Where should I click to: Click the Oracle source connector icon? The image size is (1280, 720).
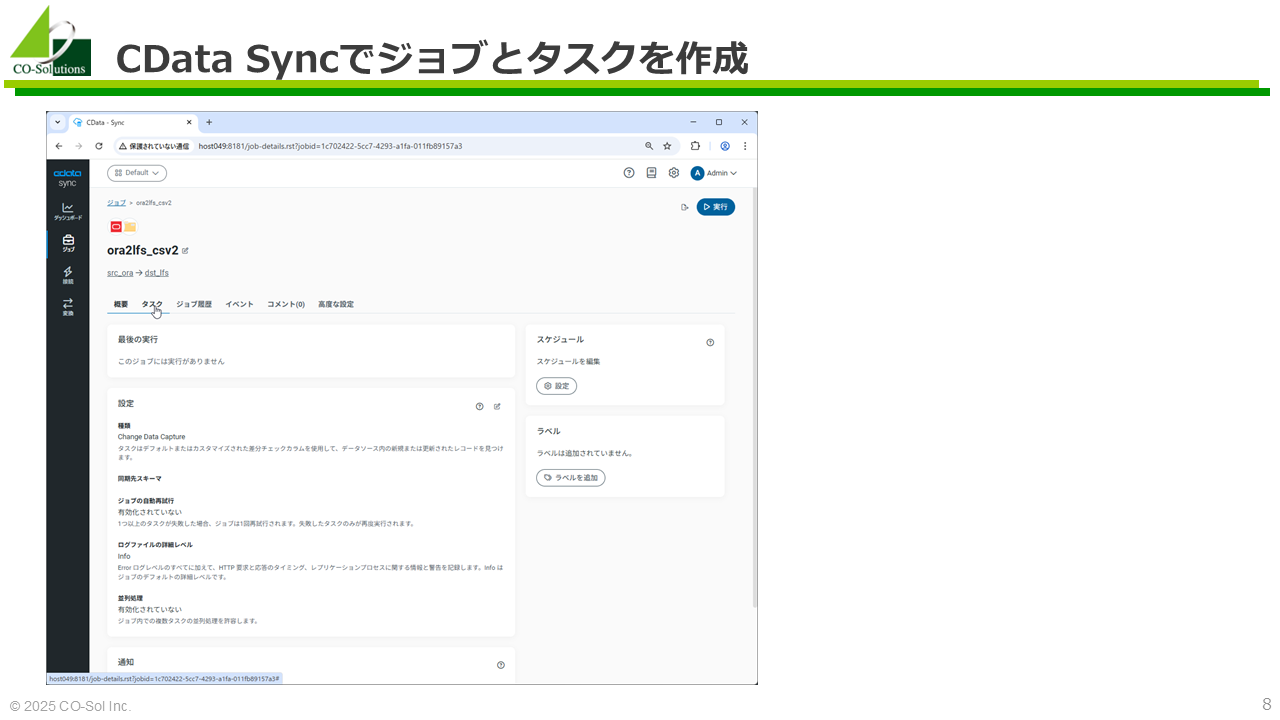click(116, 227)
